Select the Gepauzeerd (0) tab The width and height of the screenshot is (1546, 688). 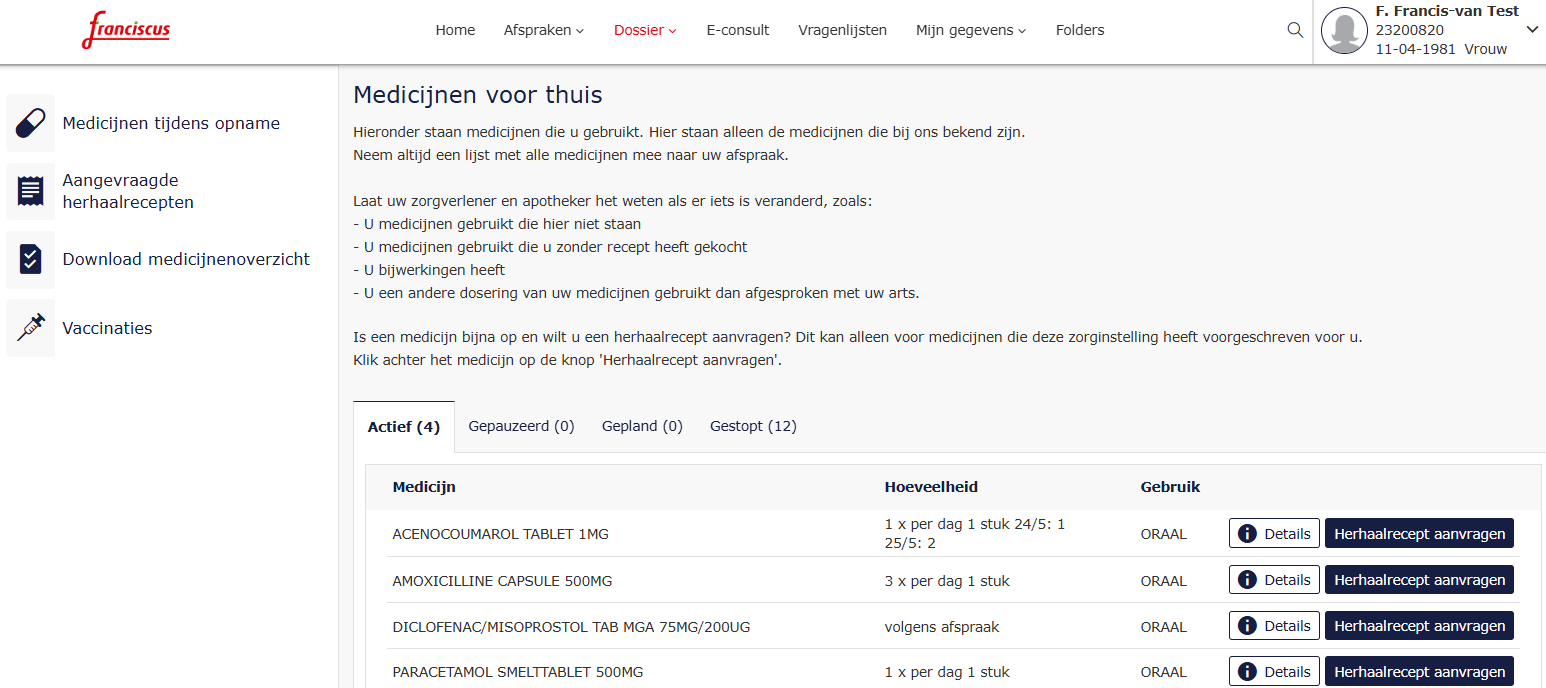point(521,426)
